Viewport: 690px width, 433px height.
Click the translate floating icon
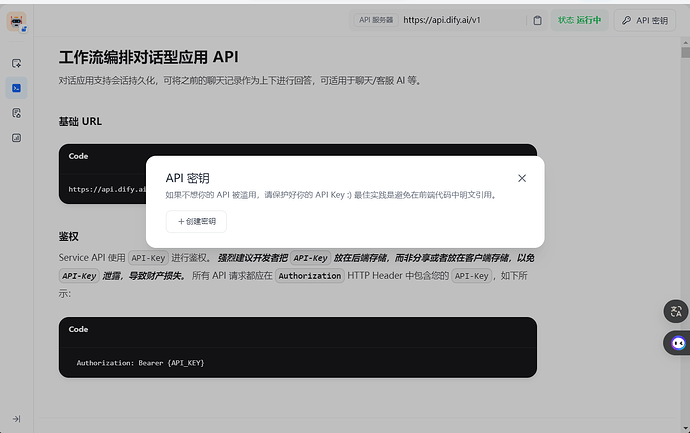tap(676, 312)
